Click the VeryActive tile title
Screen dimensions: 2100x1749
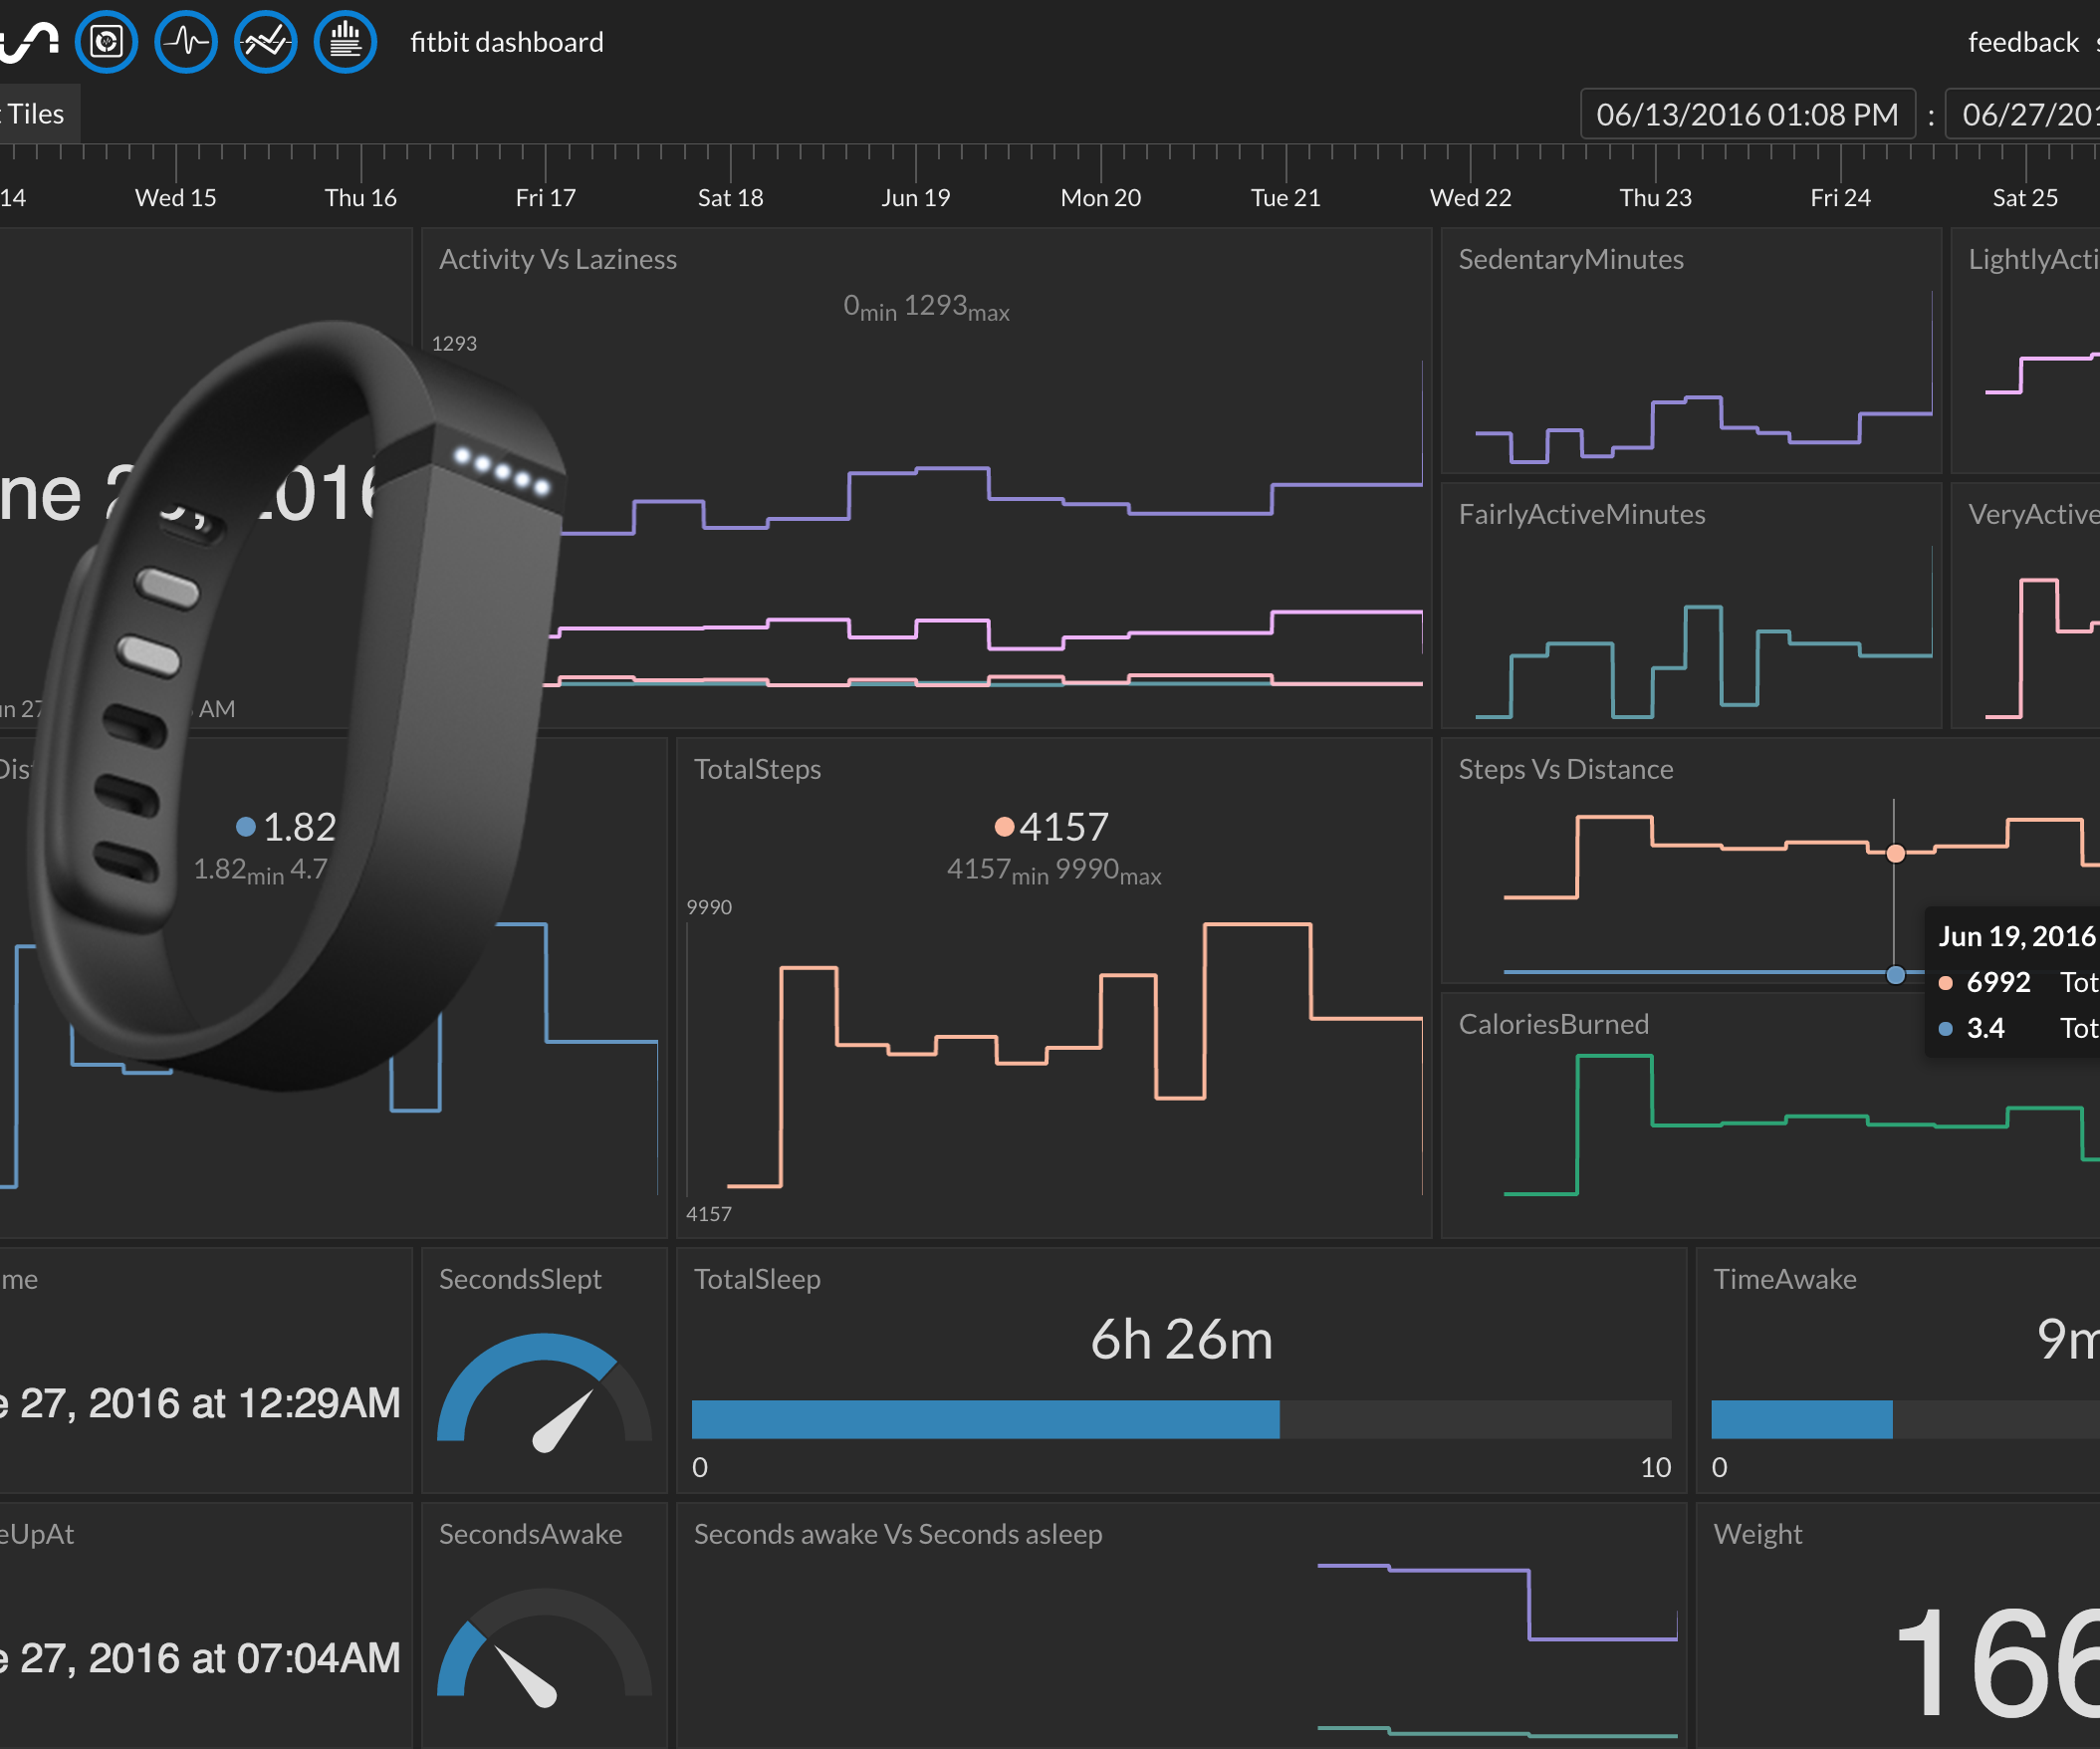[2034, 514]
